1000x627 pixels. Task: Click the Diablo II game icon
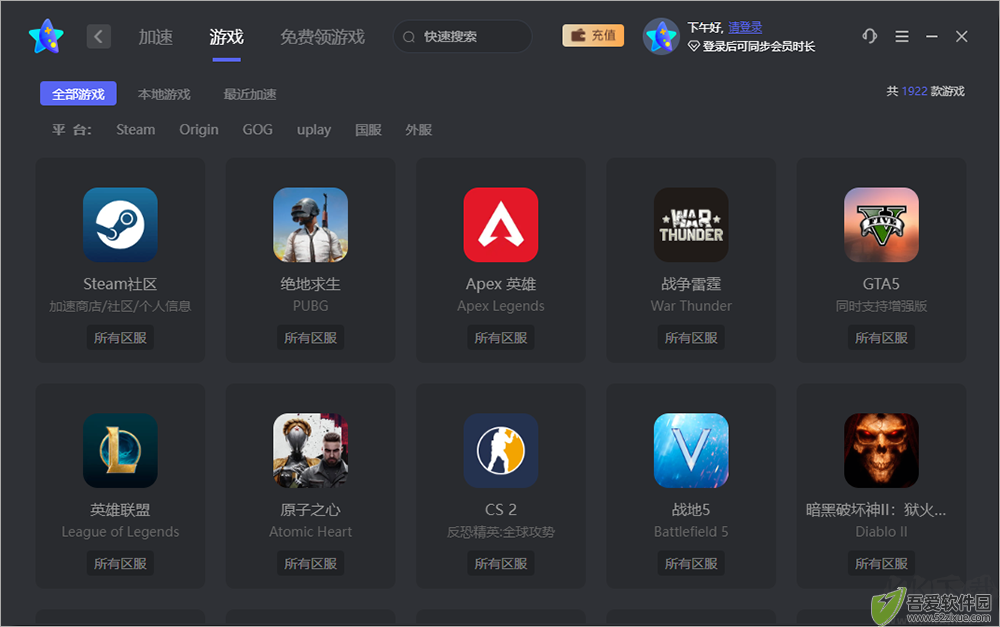point(881,450)
